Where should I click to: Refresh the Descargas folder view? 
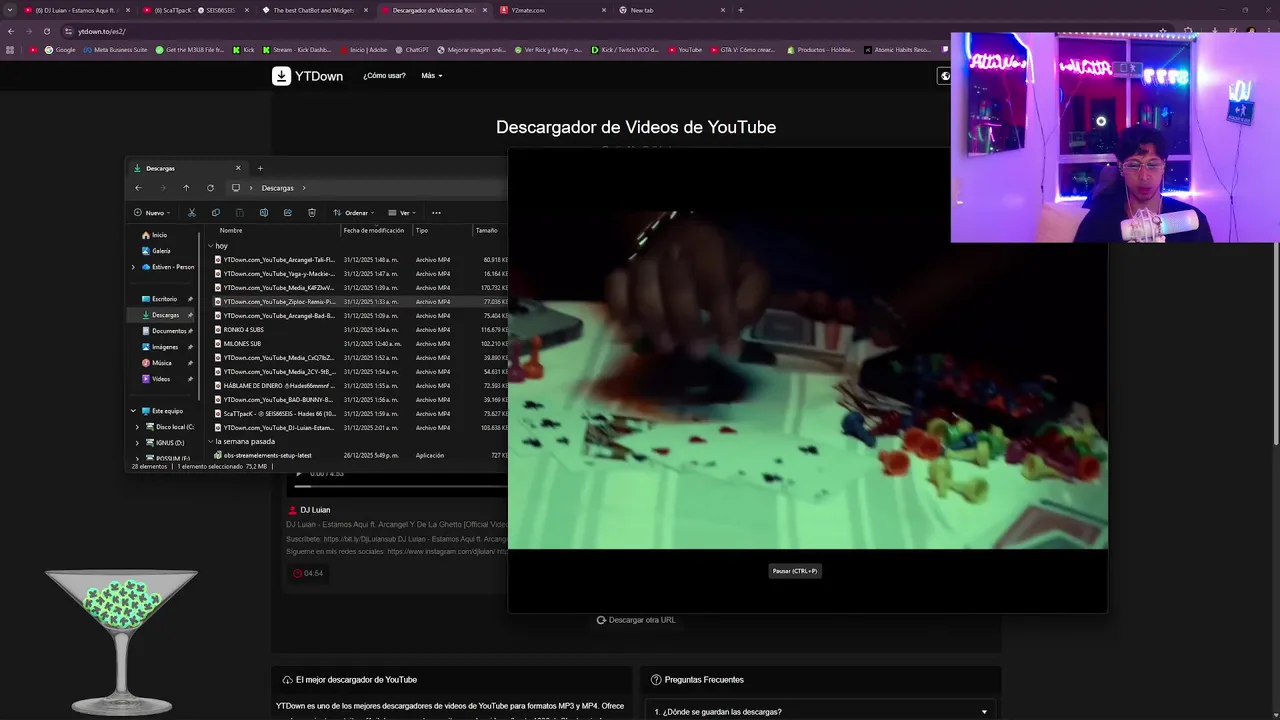pyautogui.click(x=210, y=188)
